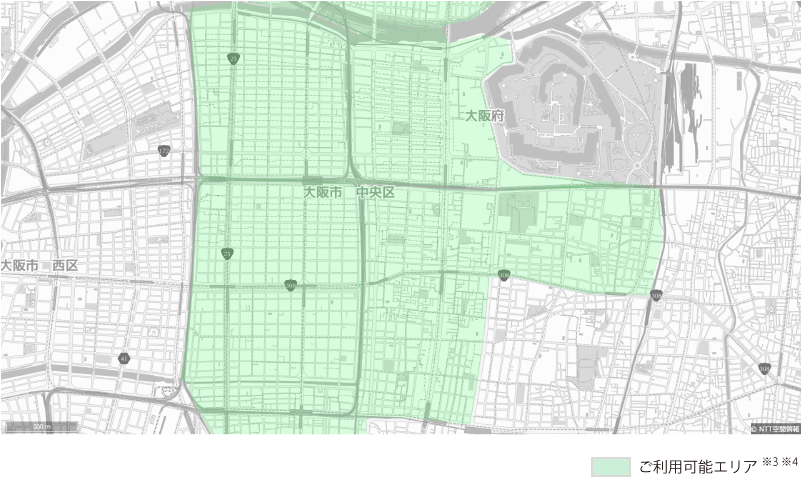Click the route 41 shield marker
Image resolution: width=803 pixels, height=481 pixels.
point(124,357)
